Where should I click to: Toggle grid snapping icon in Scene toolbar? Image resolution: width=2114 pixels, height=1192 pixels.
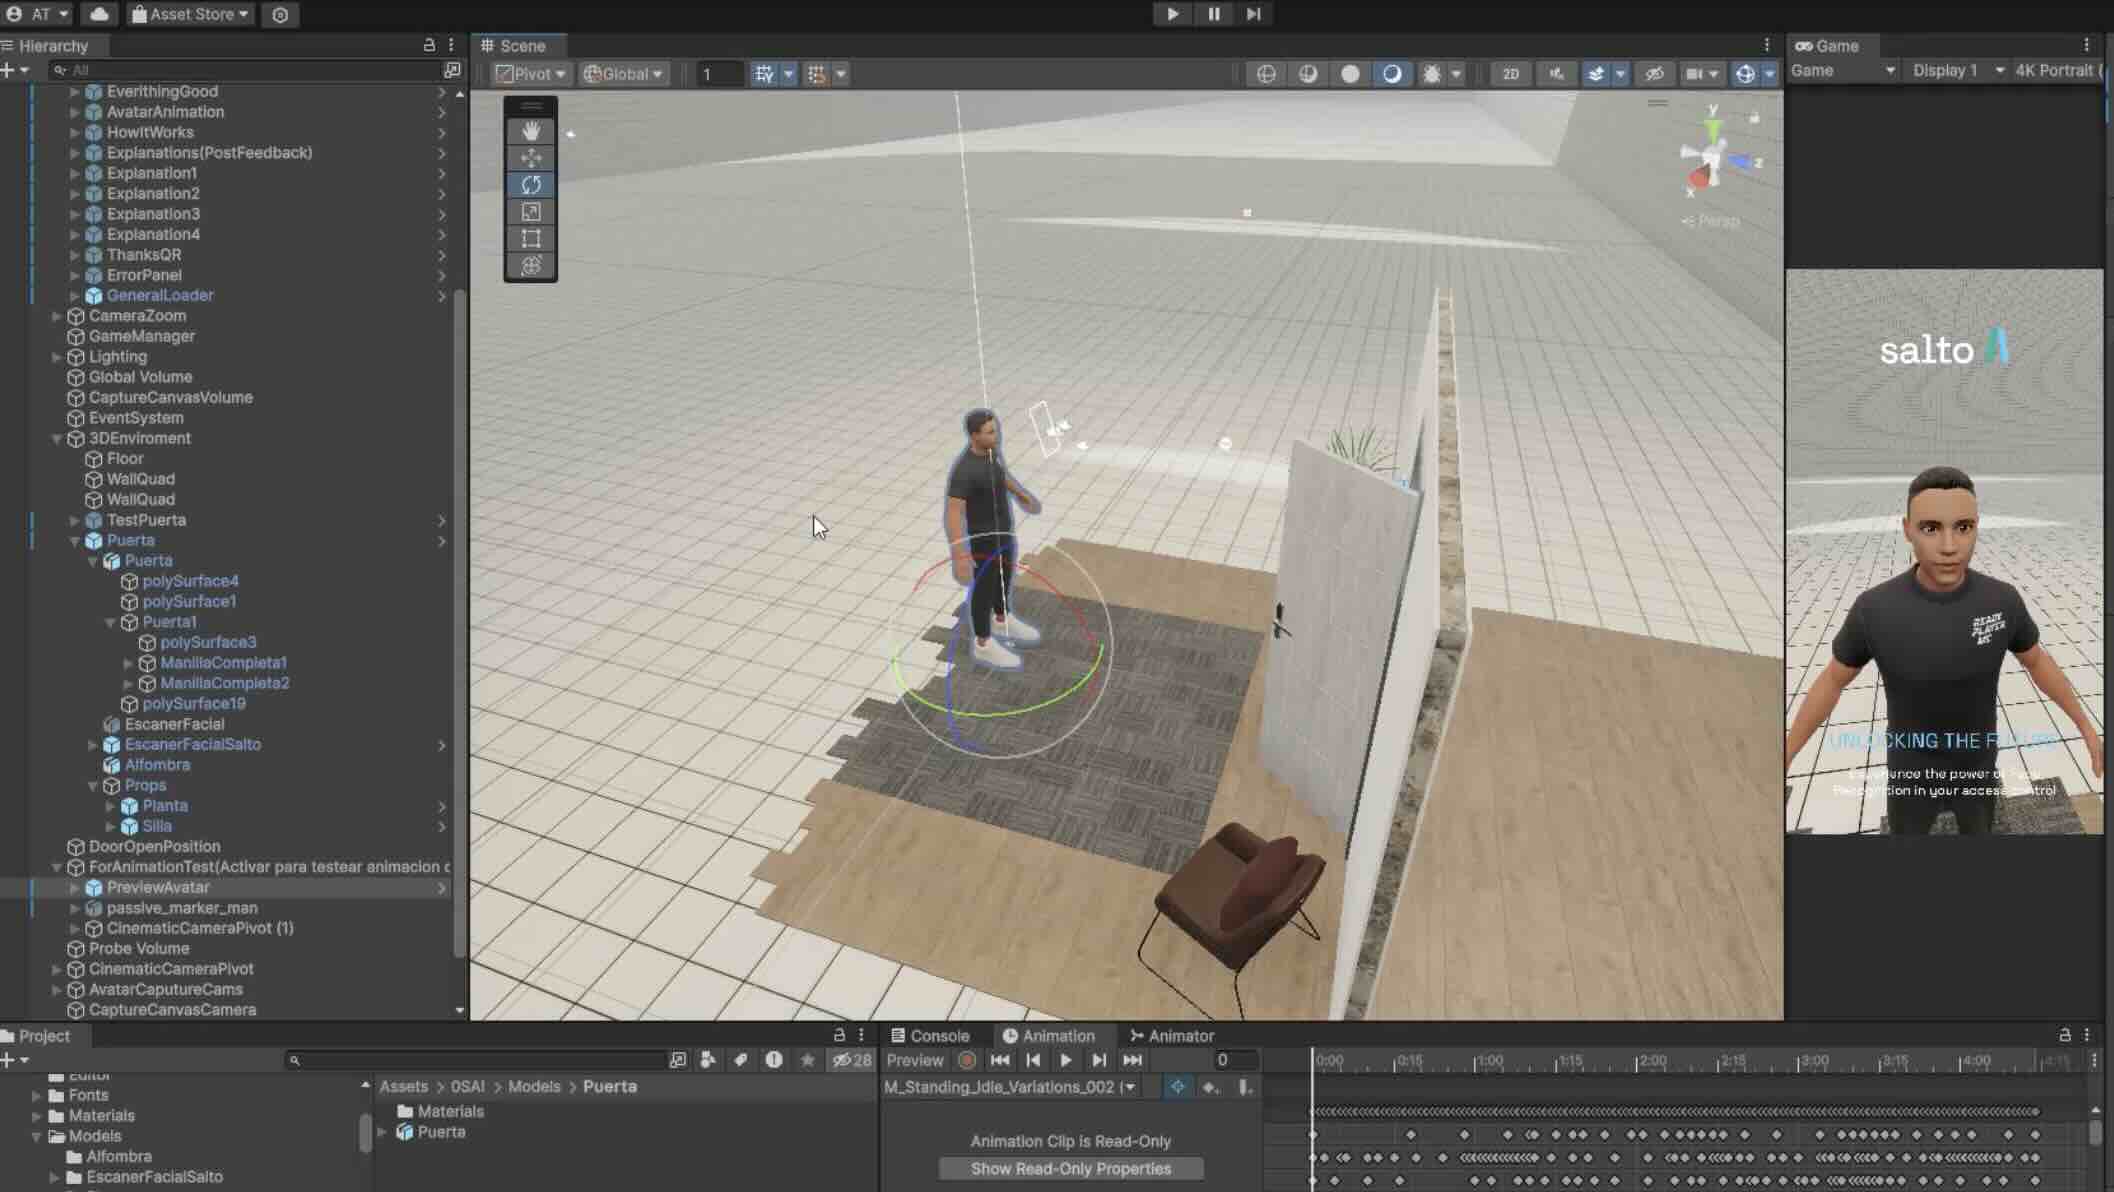[764, 74]
